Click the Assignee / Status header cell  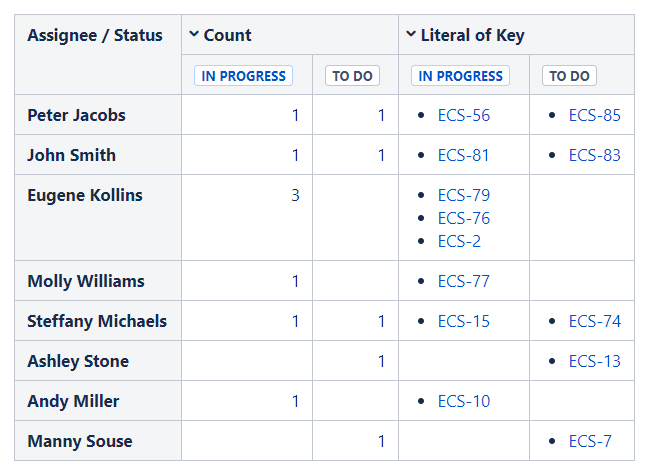tap(95, 35)
